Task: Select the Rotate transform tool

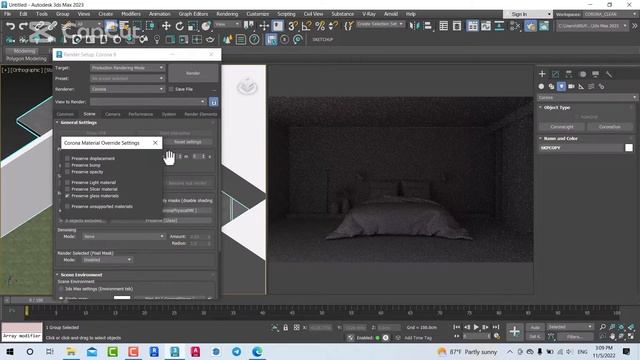Action: click(180, 26)
